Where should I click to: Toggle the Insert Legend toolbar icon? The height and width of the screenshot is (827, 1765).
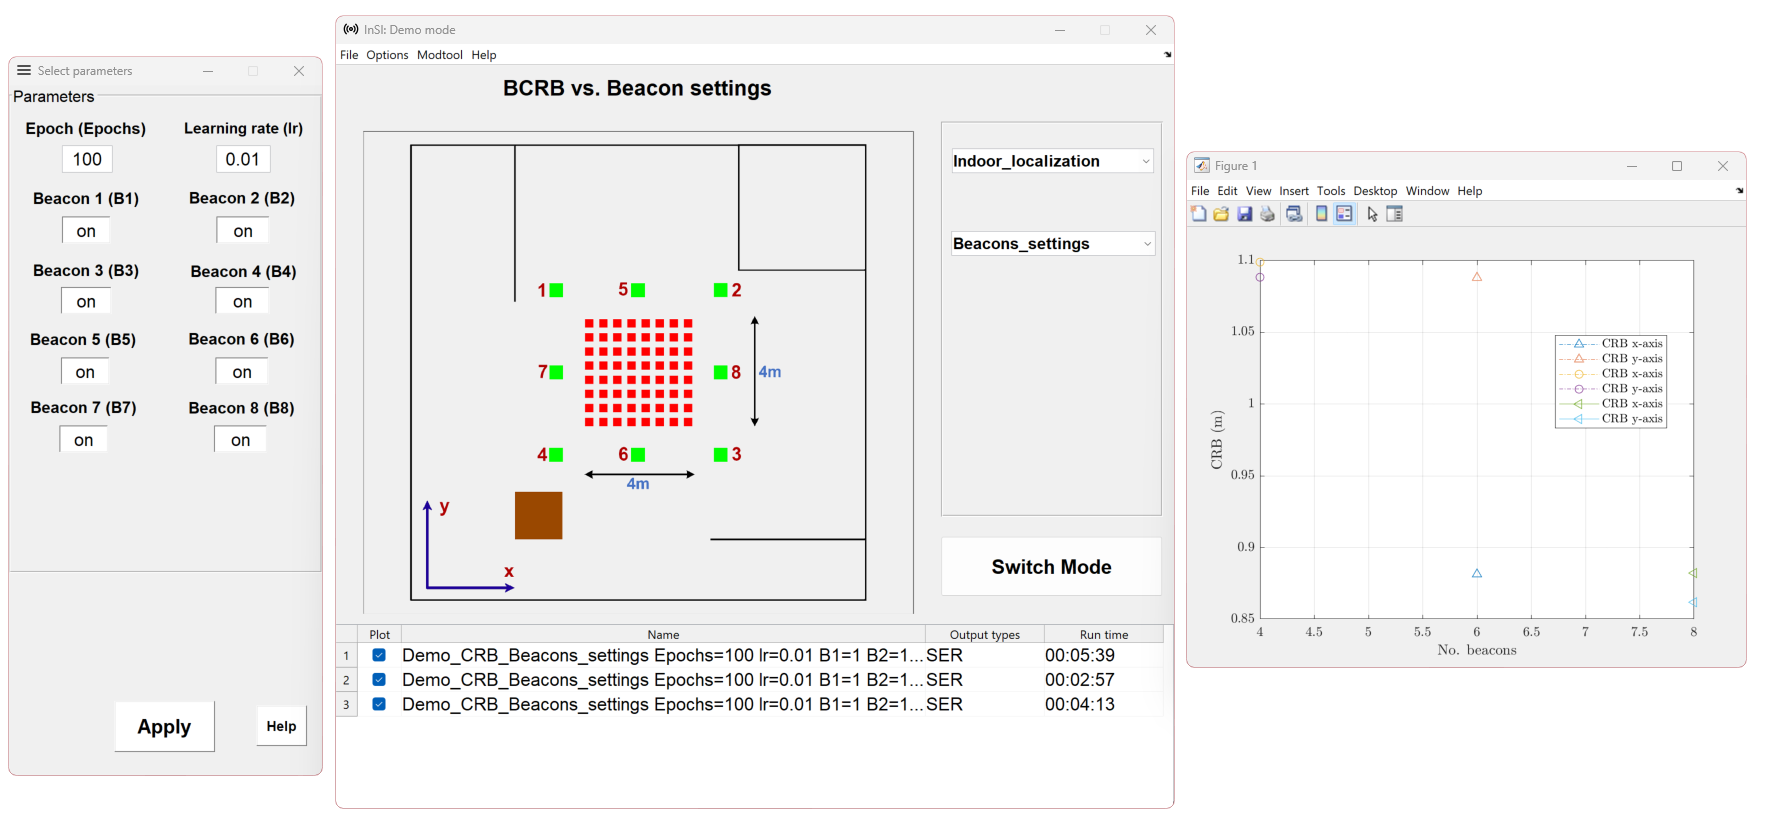coord(1344,214)
